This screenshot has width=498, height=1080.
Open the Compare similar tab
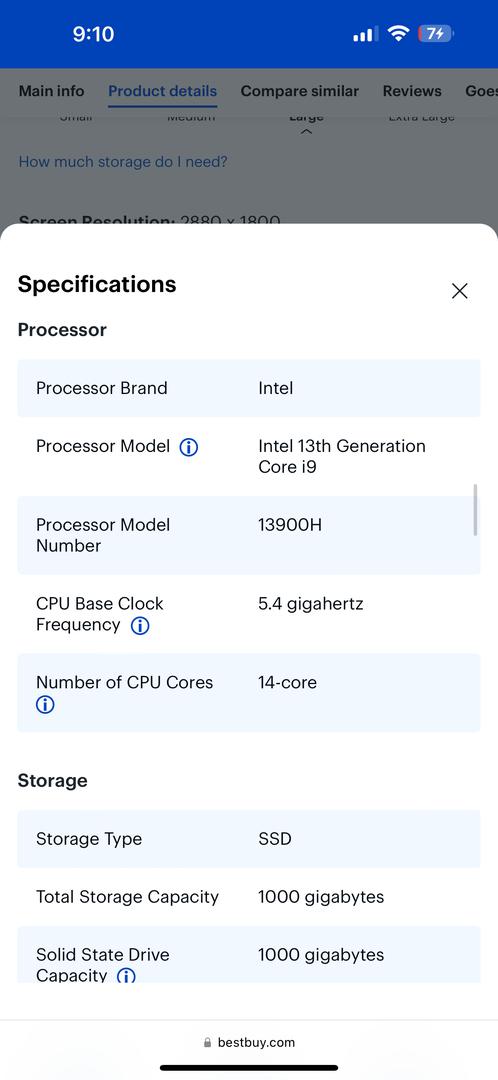click(x=300, y=91)
